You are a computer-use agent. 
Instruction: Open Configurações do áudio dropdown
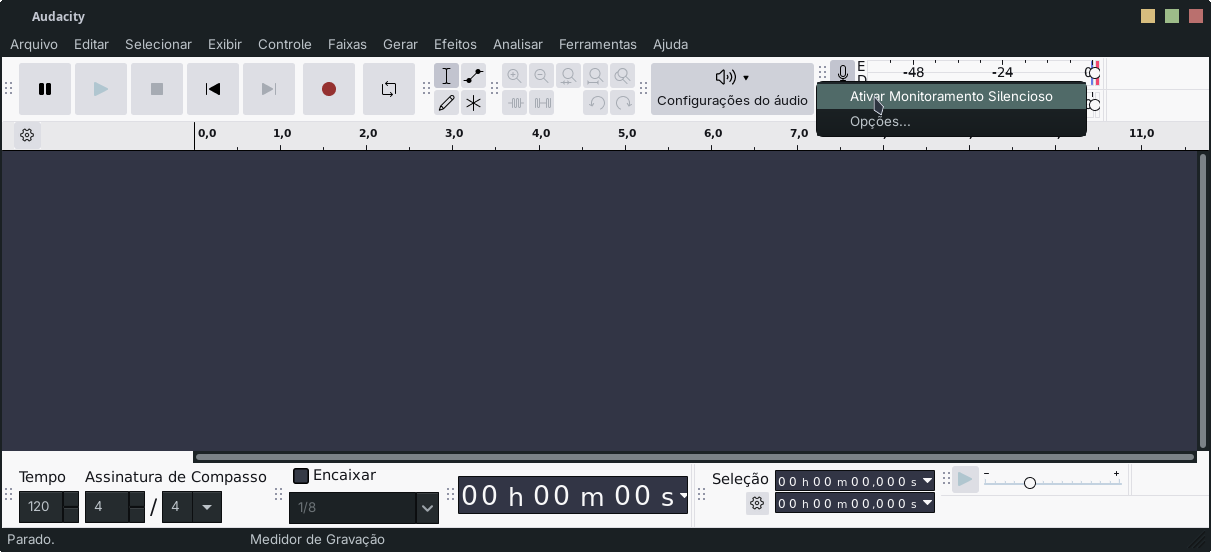point(732,89)
